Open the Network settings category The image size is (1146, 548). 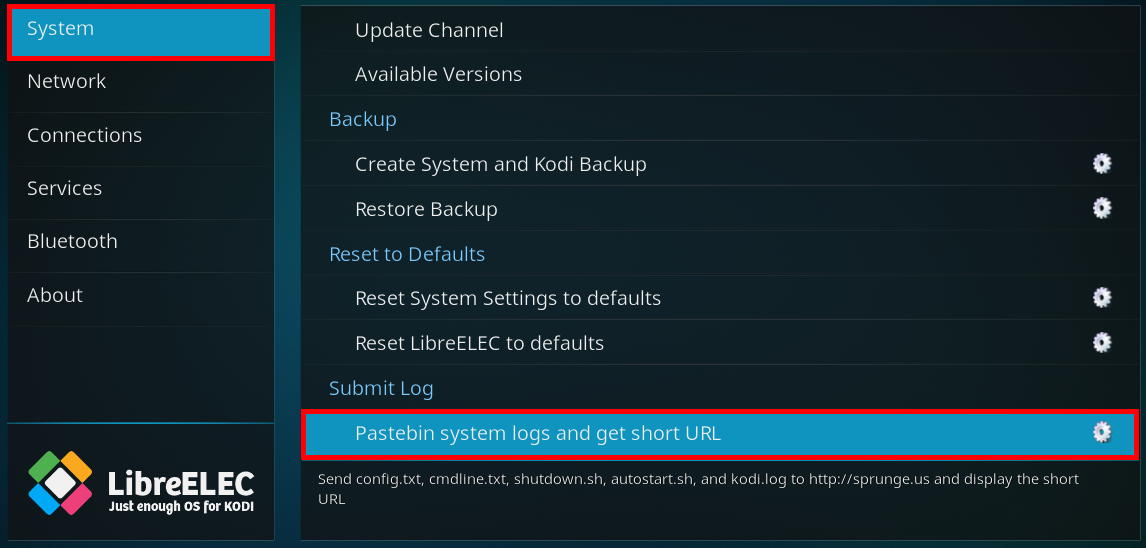coord(141,81)
